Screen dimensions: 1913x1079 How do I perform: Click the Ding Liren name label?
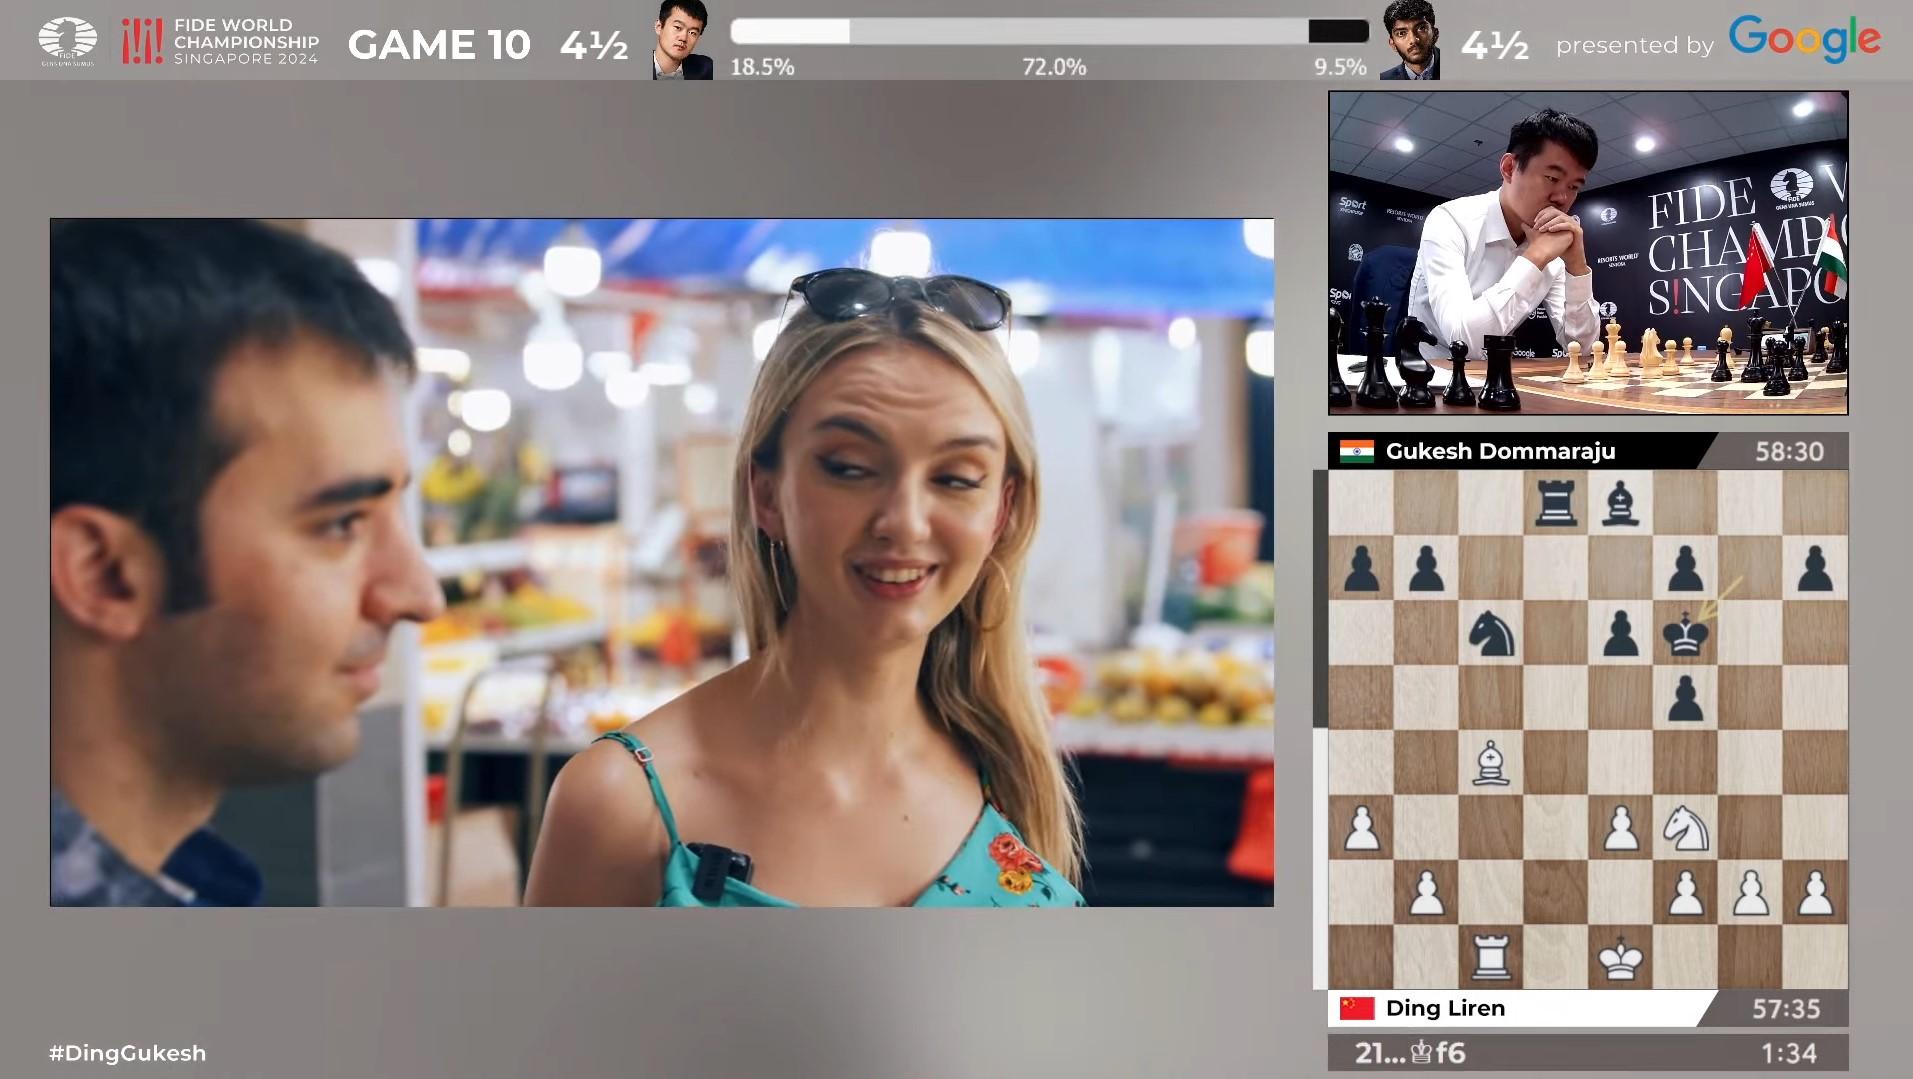coord(1445,1008)
